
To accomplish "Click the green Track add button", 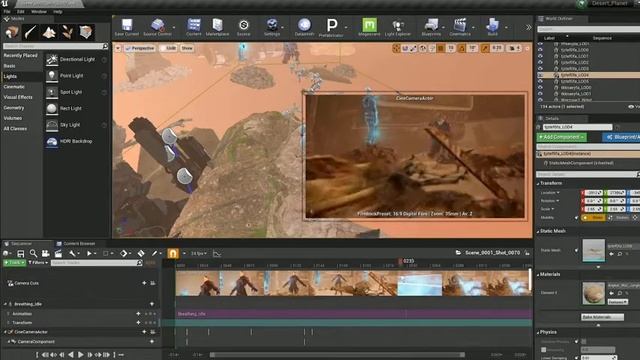I will pyautogui.click(x=14, y=263).
